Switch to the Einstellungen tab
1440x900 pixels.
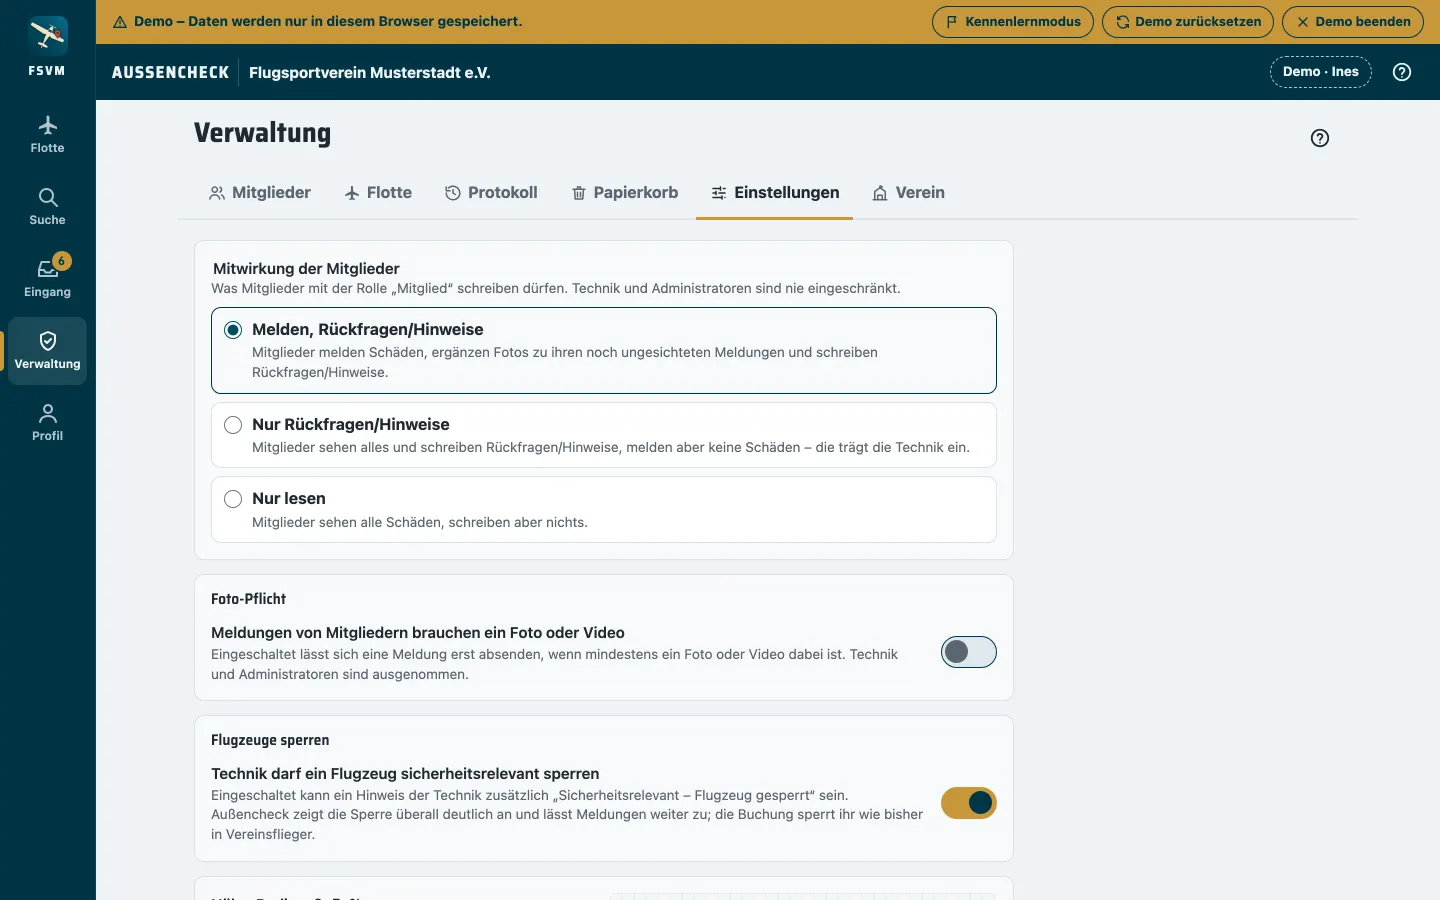(x=775, y=193)
